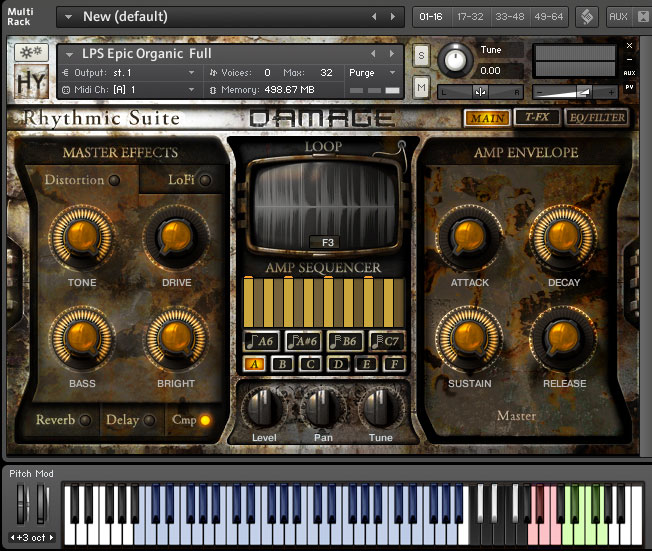Screen dimensions: 652x551
Task: Show rack page 49-64
Action: (x=548, y=17)
